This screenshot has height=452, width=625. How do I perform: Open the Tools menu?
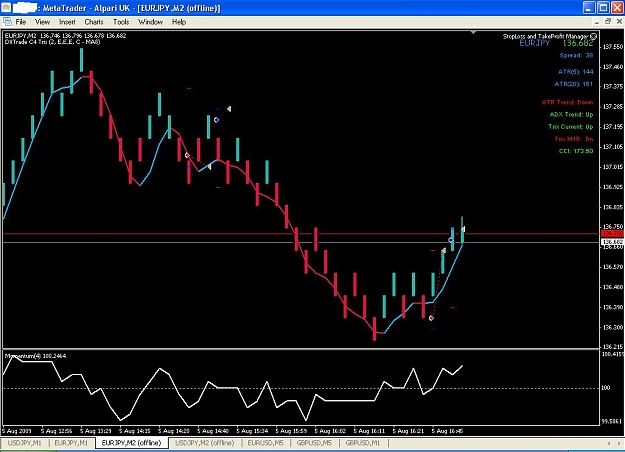121,22
